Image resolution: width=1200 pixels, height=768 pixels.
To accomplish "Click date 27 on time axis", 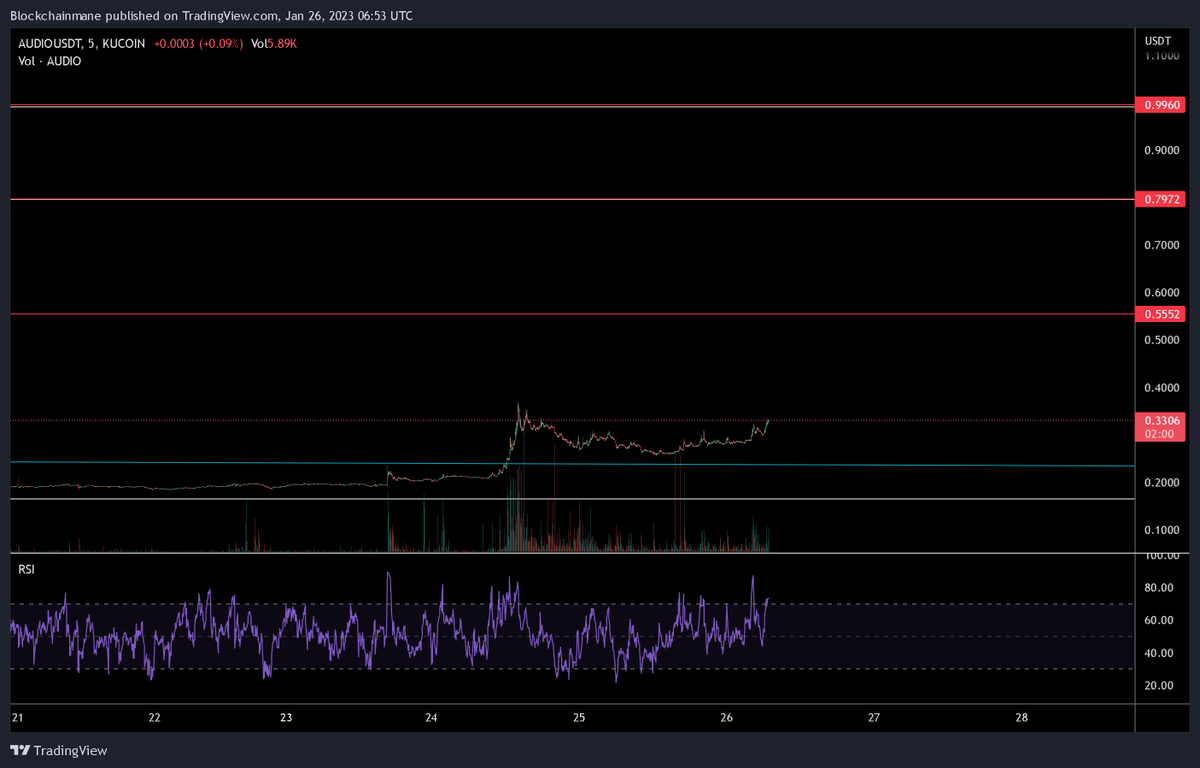I will pos(874,718).
